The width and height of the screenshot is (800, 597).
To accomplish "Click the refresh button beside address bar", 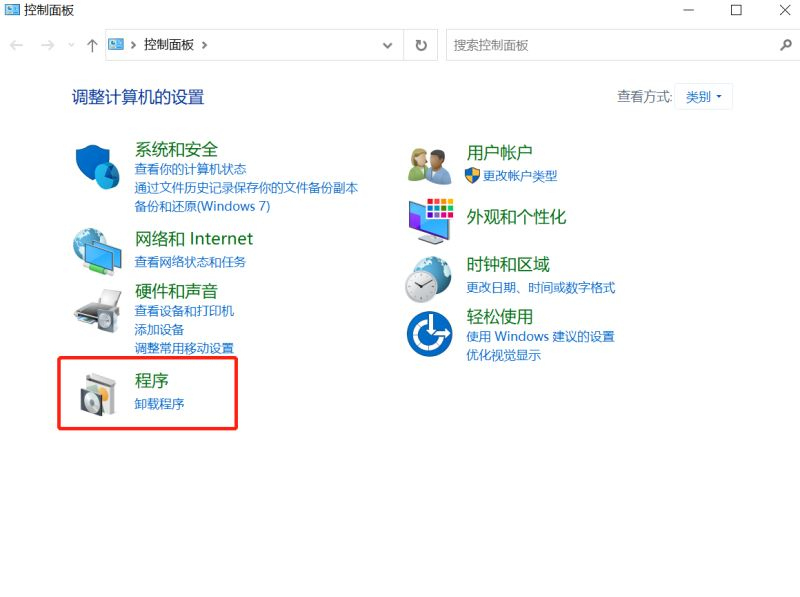I will [421, 45].
